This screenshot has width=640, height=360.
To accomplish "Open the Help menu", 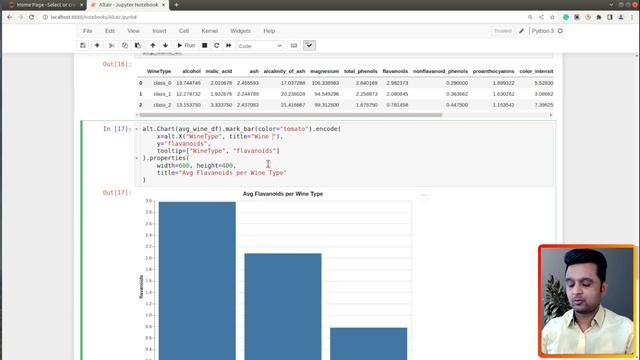I will pyautogui.click(x=269, y=31).
